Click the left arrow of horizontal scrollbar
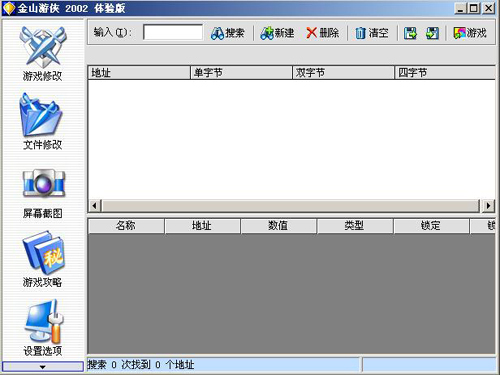Viewport: 500px width, 375px height. (x=95, y=206)
